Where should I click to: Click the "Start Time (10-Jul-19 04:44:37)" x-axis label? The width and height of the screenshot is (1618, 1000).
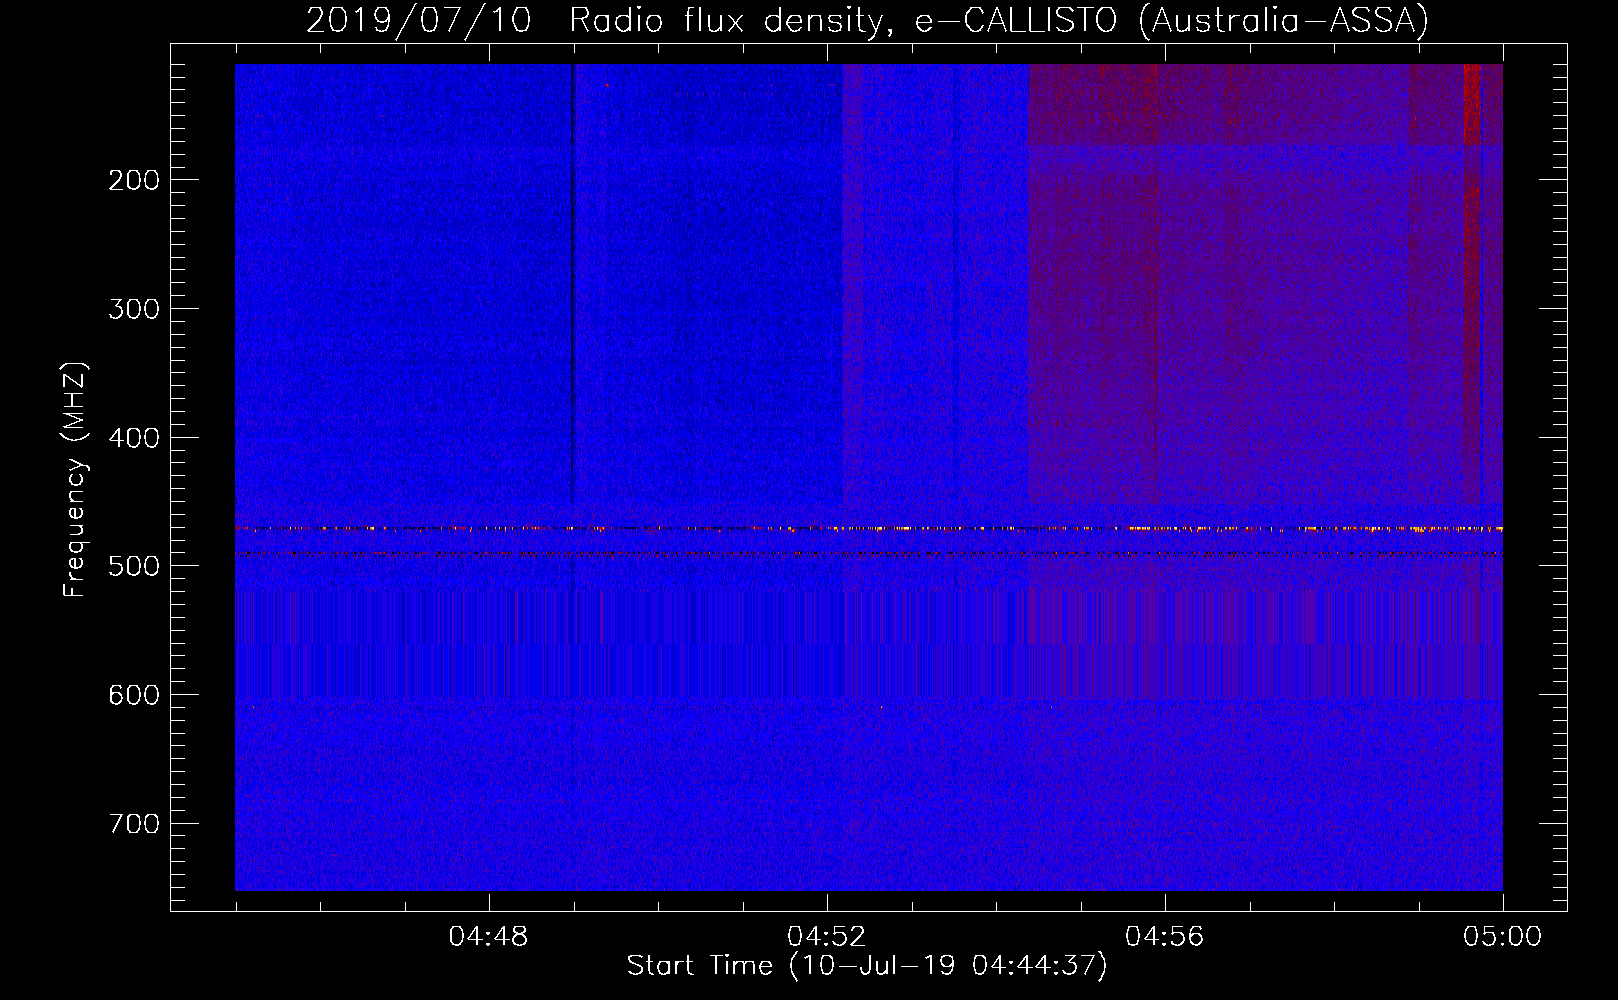tap(867, 966)
